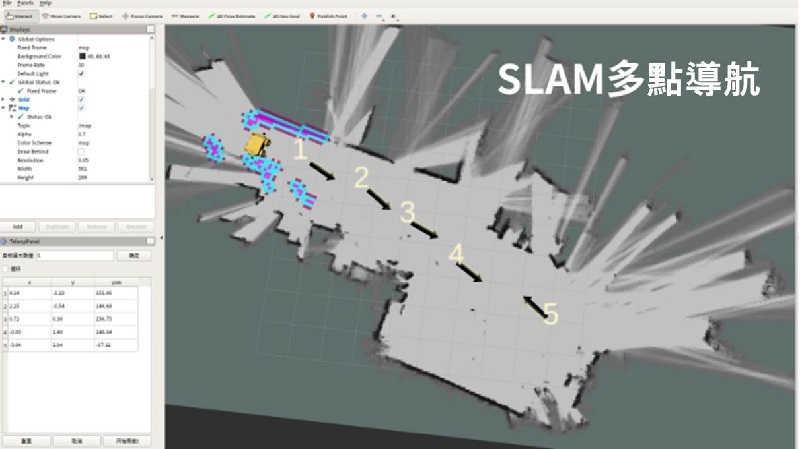Select the Fixed Frame value 'map'
The height and width of the screenshot is (449, 800).
[x=84, y=47]
